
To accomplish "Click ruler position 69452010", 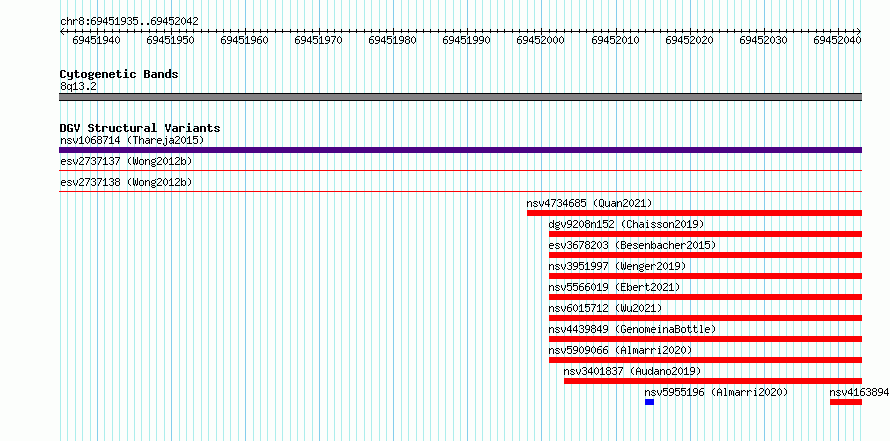I will point(615,40).
